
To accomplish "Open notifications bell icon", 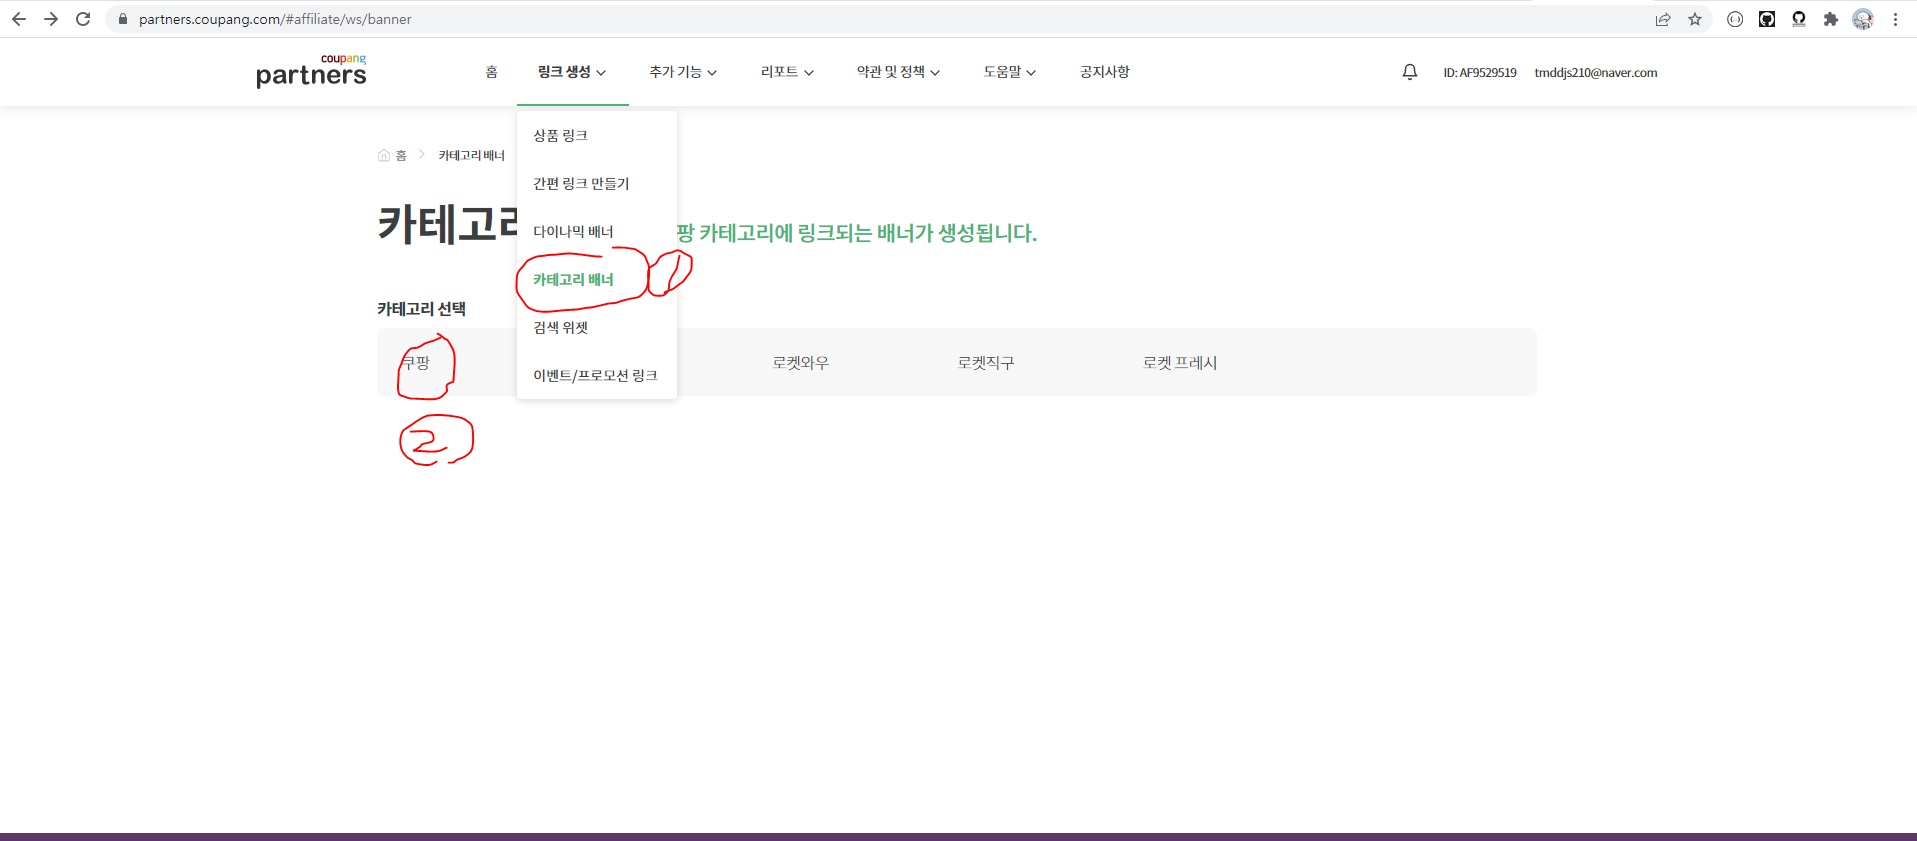I will click(x=1410, y=72).
